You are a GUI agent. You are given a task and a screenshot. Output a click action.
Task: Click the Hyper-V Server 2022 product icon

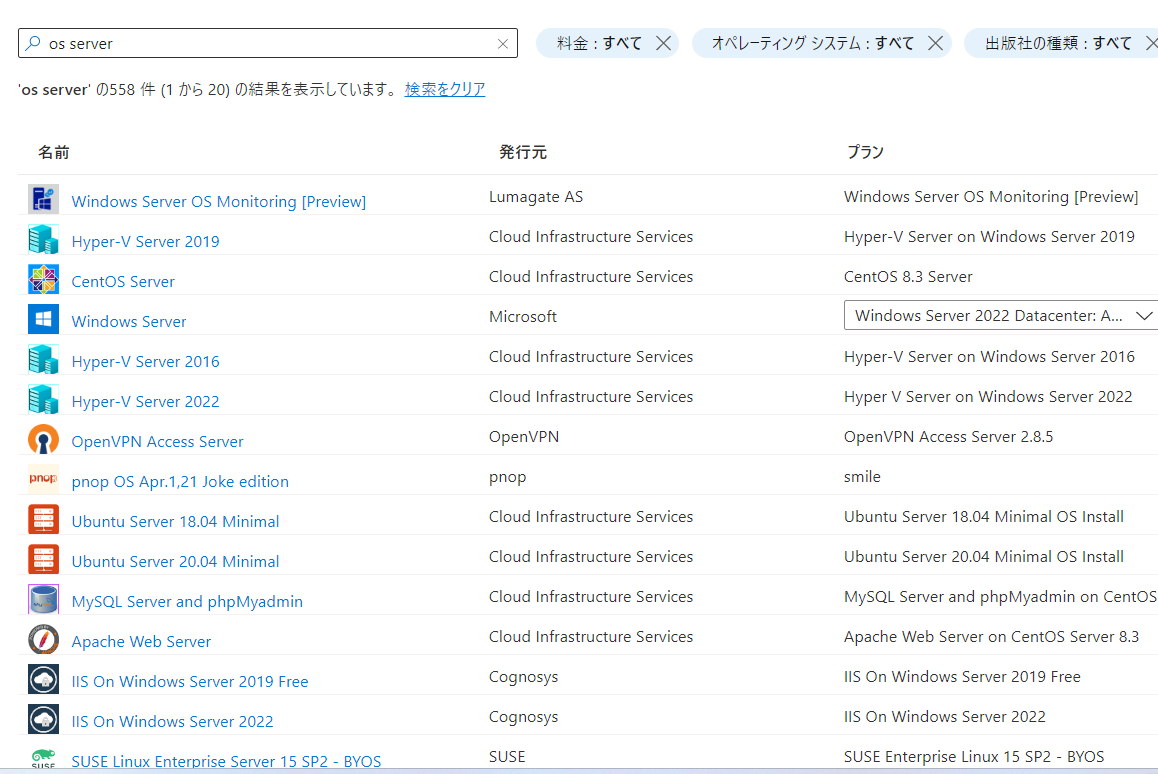tap(44, 400)
